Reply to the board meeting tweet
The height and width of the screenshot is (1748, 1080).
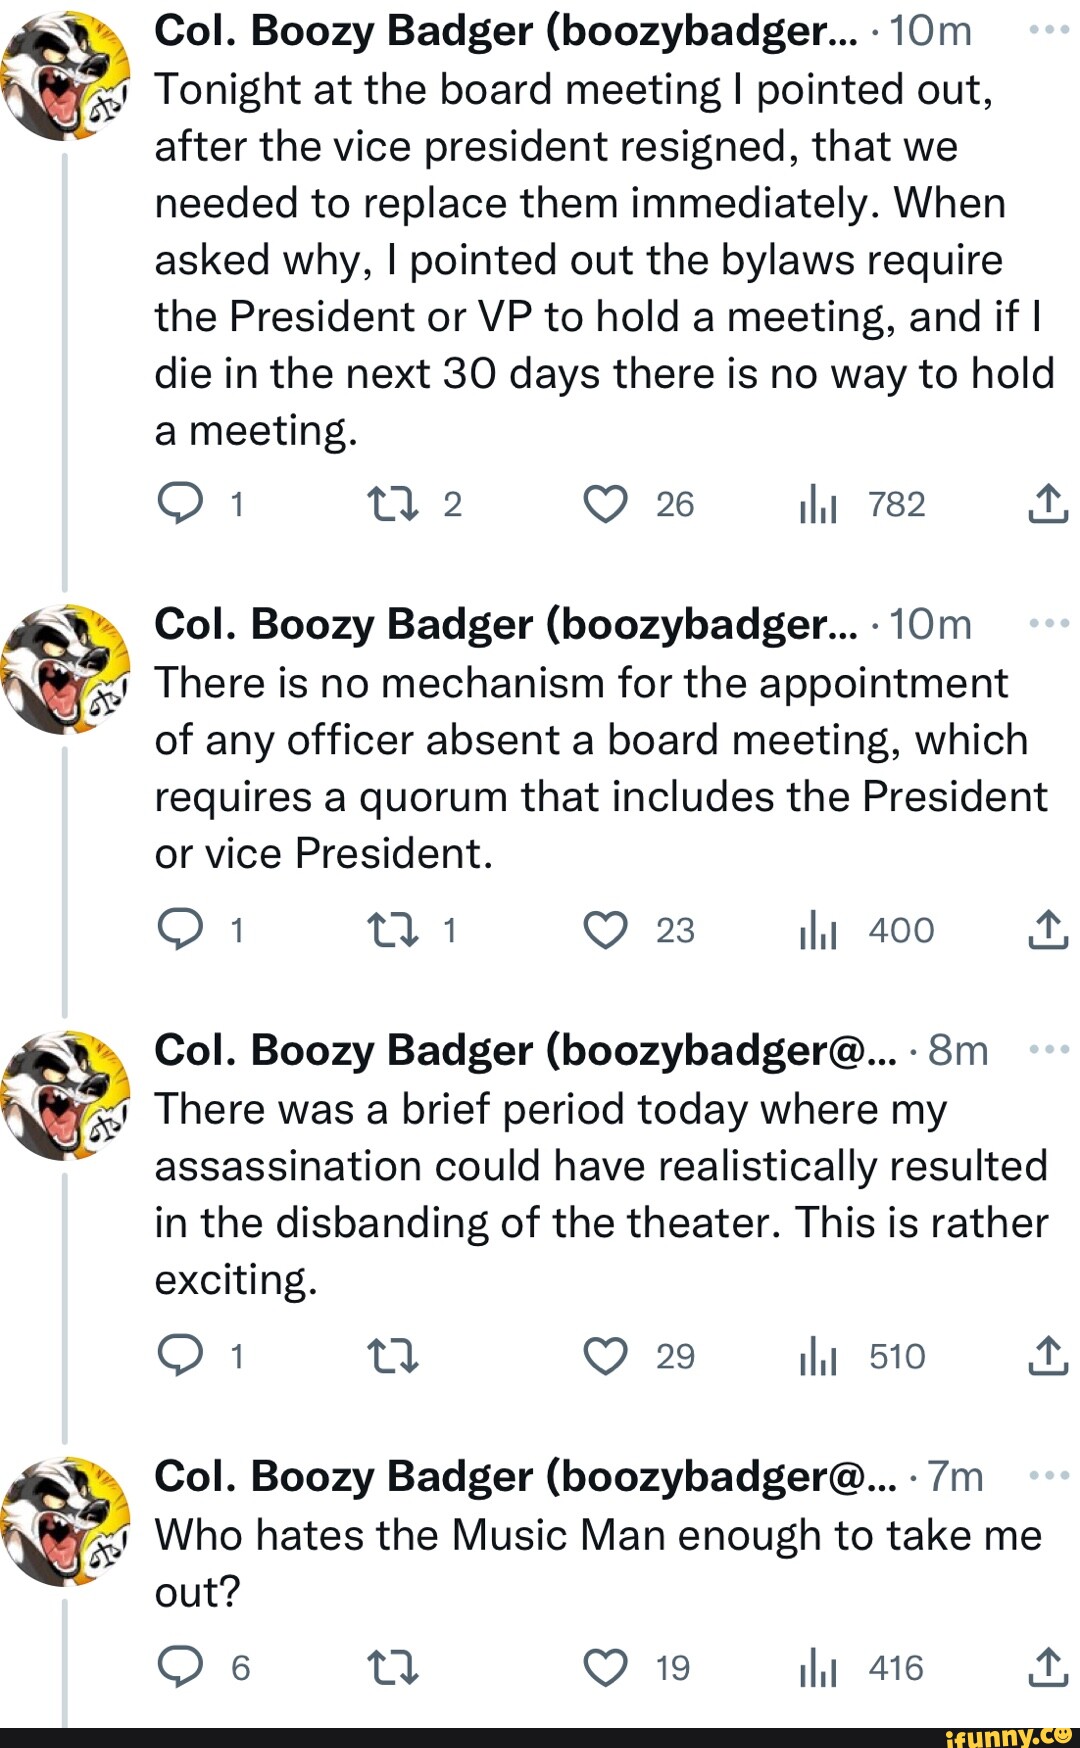click(x=181, y=504)
